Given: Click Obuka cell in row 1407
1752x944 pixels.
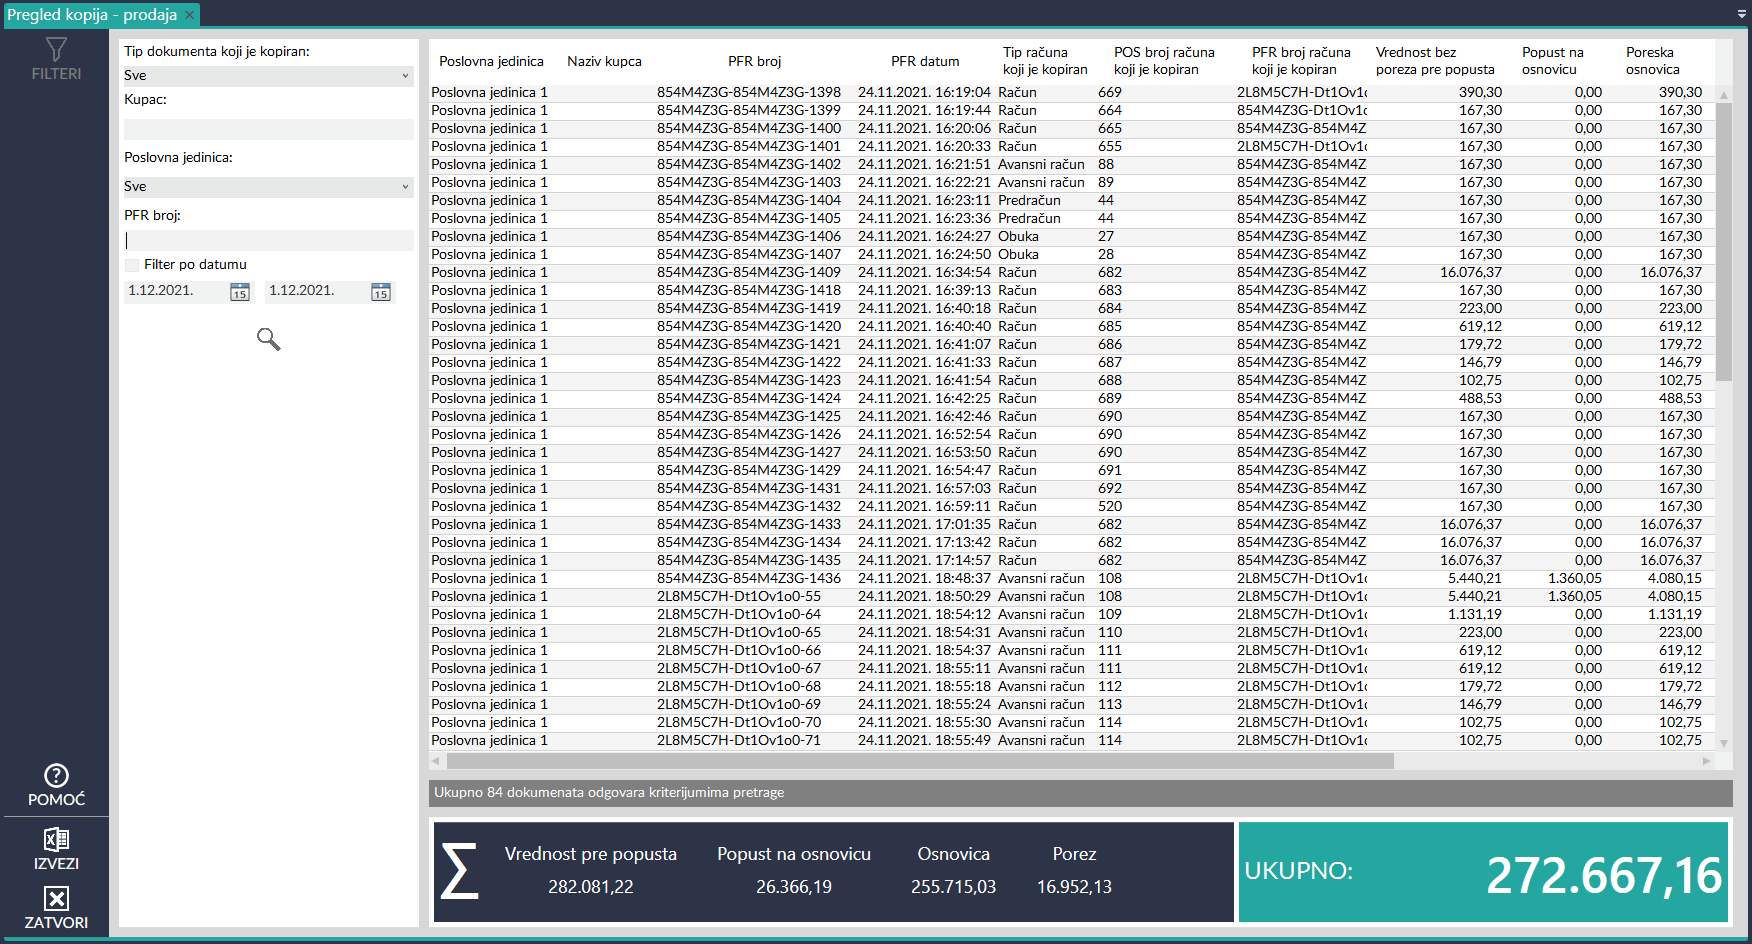Looking at the screenshot, I should tap(1018, 255).
